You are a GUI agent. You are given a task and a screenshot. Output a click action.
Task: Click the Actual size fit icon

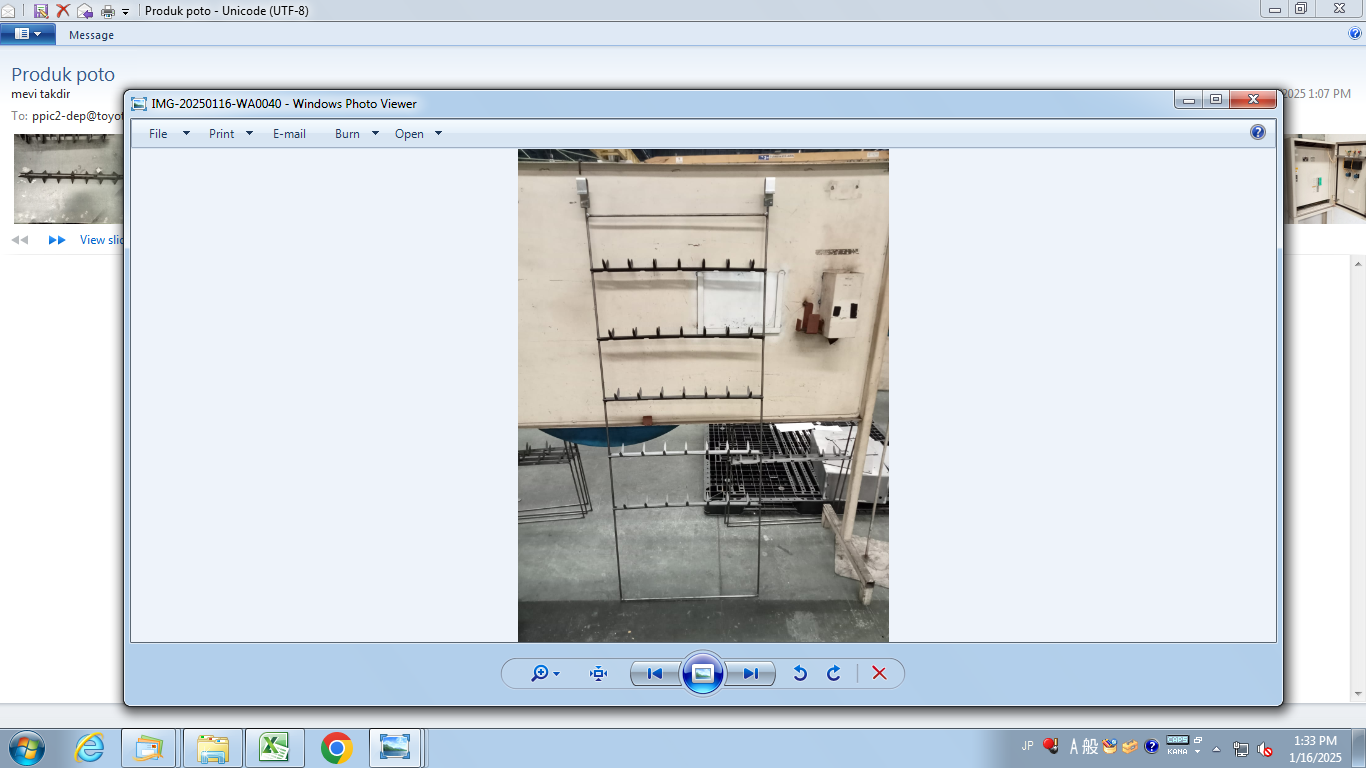pyautogui.click(x=599, y=674)
